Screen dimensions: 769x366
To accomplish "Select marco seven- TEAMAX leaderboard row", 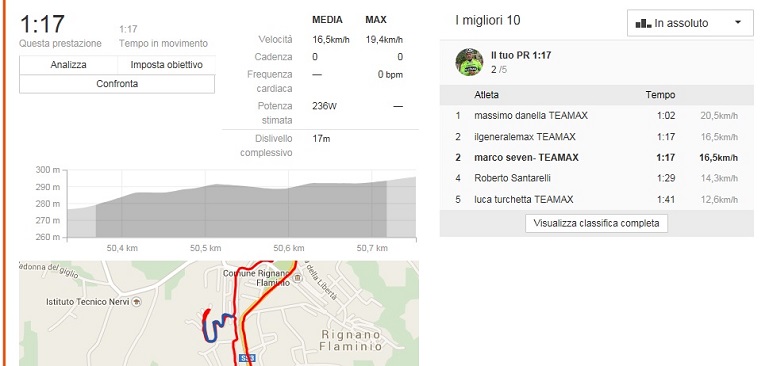I will point(596,157).
